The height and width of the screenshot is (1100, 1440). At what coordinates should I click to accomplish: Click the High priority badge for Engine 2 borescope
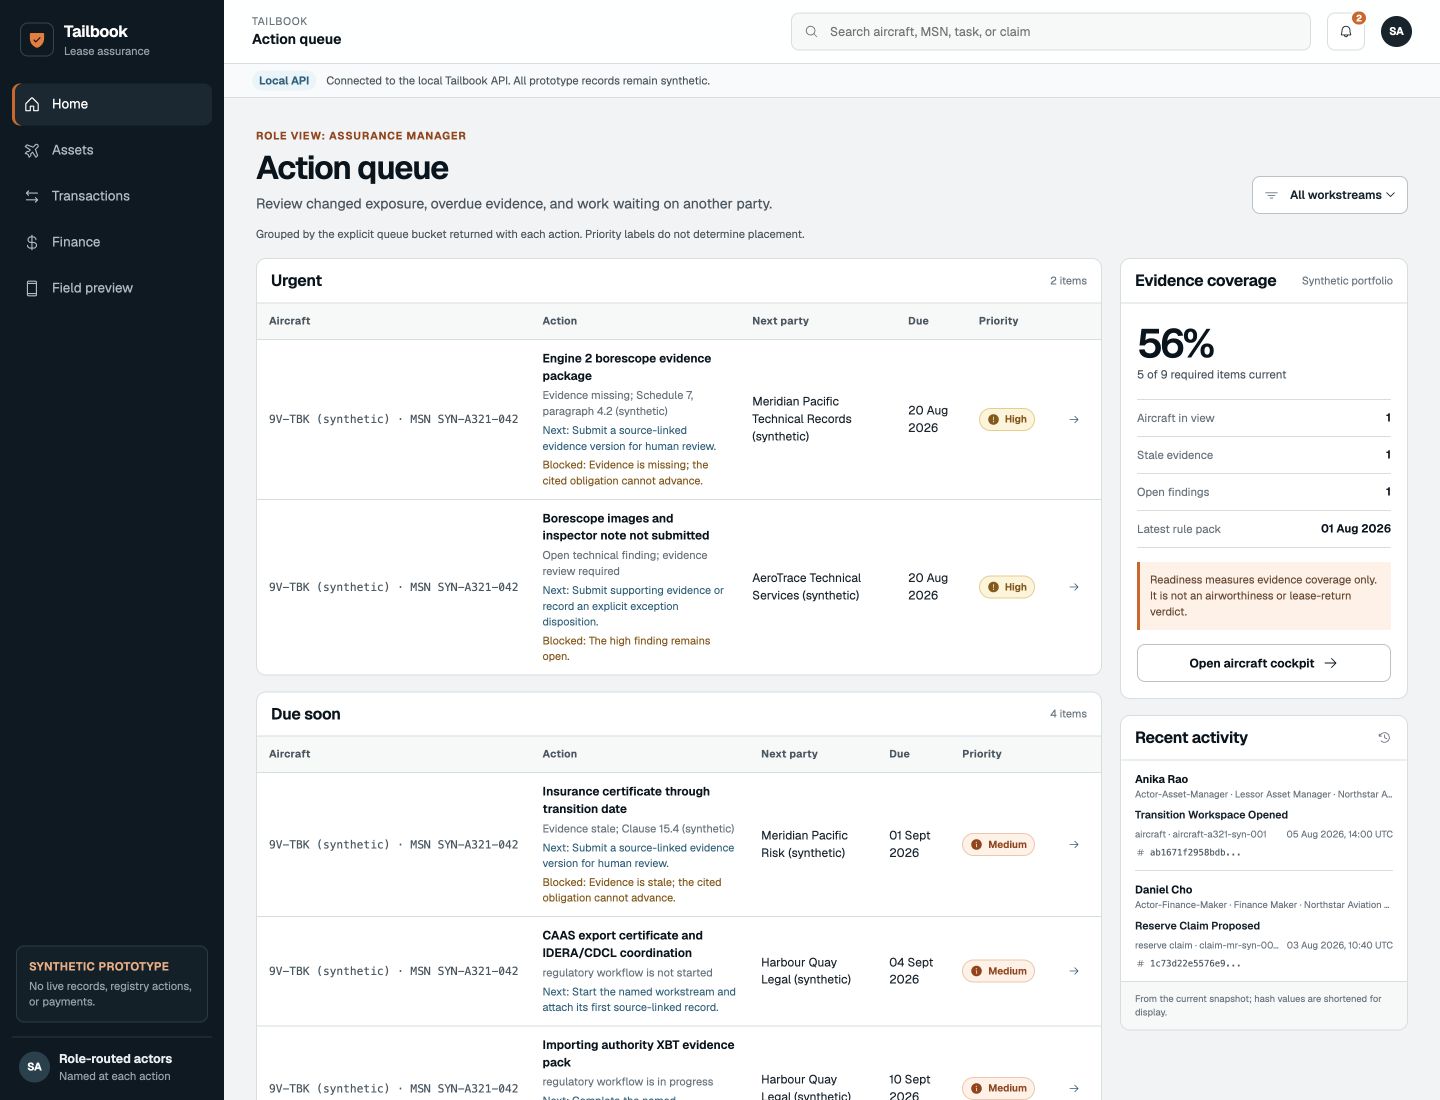(1006, 419)
